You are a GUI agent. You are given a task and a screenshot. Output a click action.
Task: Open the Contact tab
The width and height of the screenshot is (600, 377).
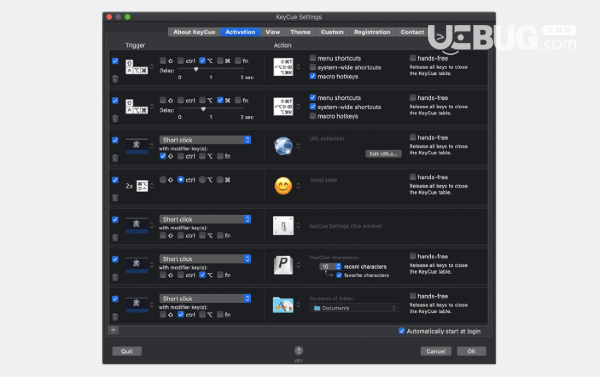[412, 32]
